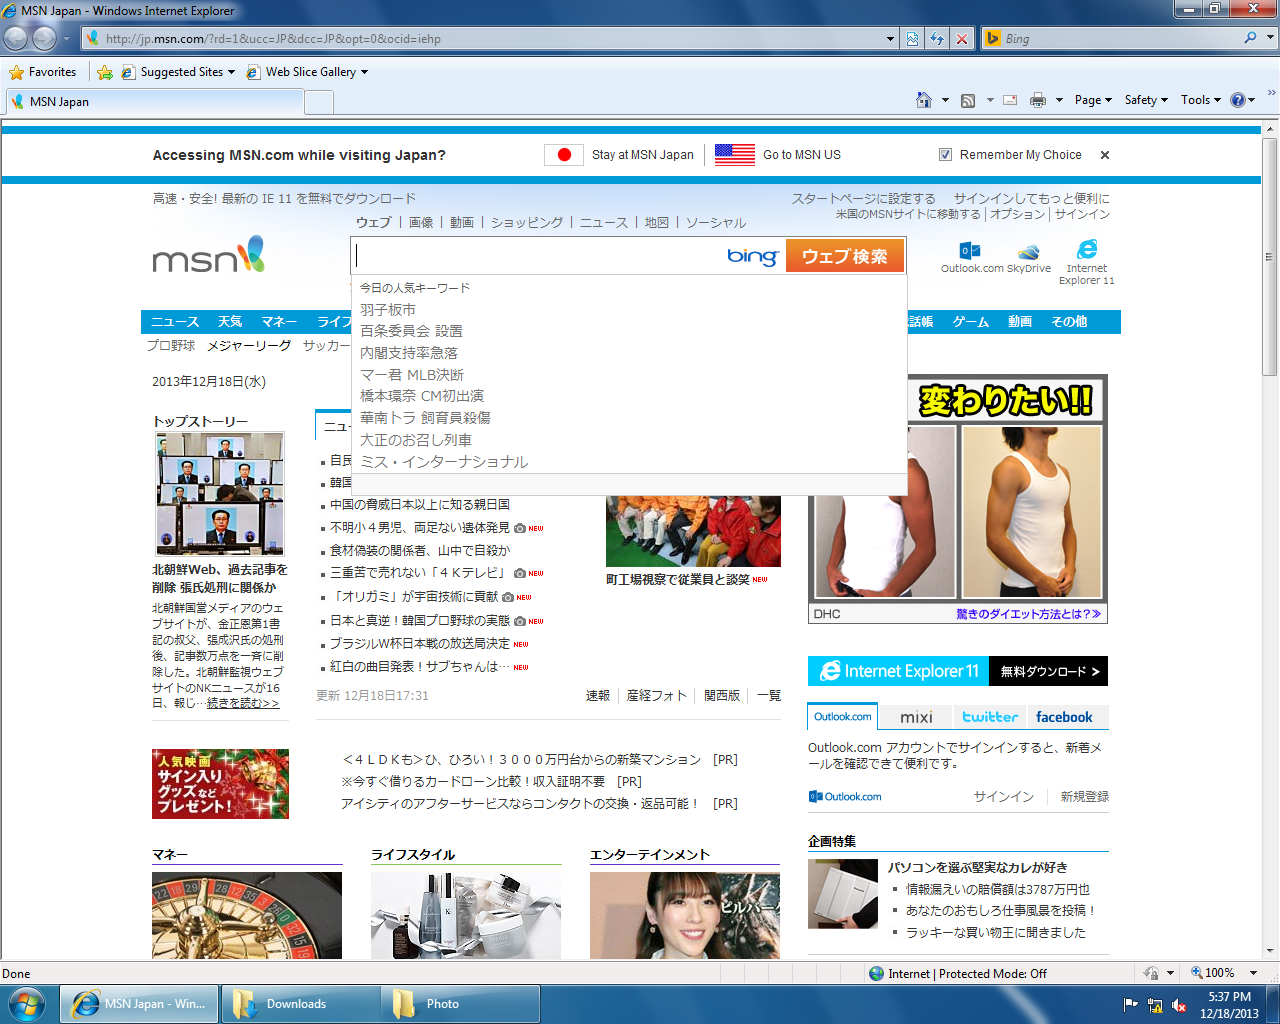1280x1024 pixels.
Task: Click the 新規登録 link
Action: pyautogui.click(x=1084, y=797)
